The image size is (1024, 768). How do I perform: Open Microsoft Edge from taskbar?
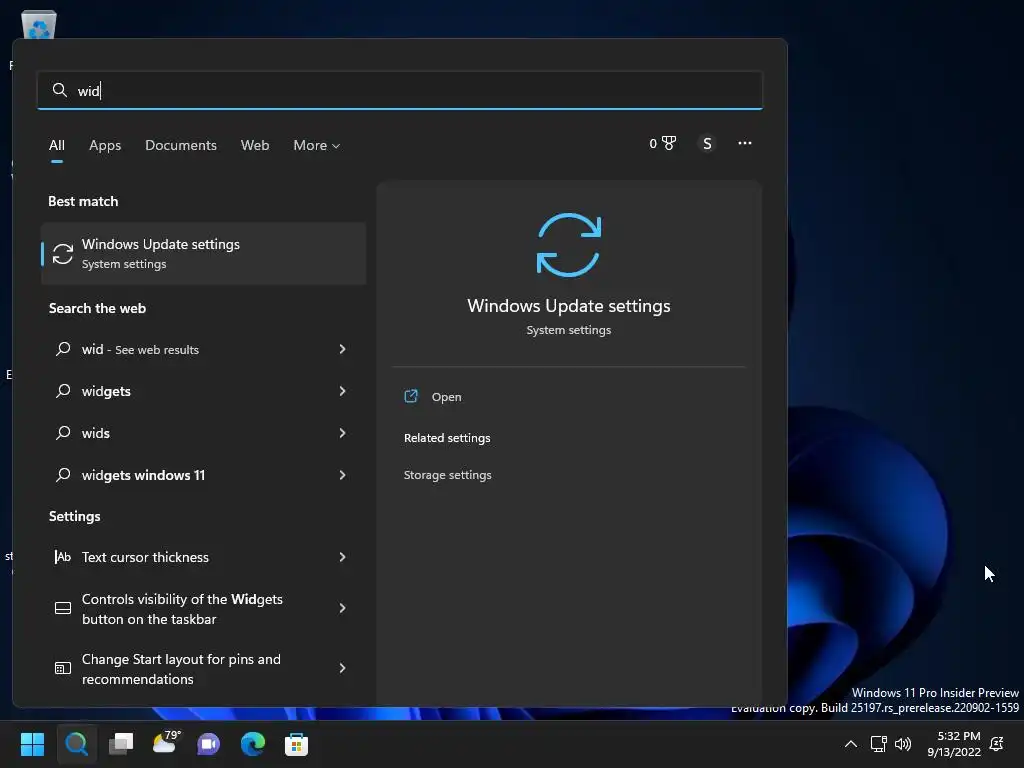(x=253, y=744)
